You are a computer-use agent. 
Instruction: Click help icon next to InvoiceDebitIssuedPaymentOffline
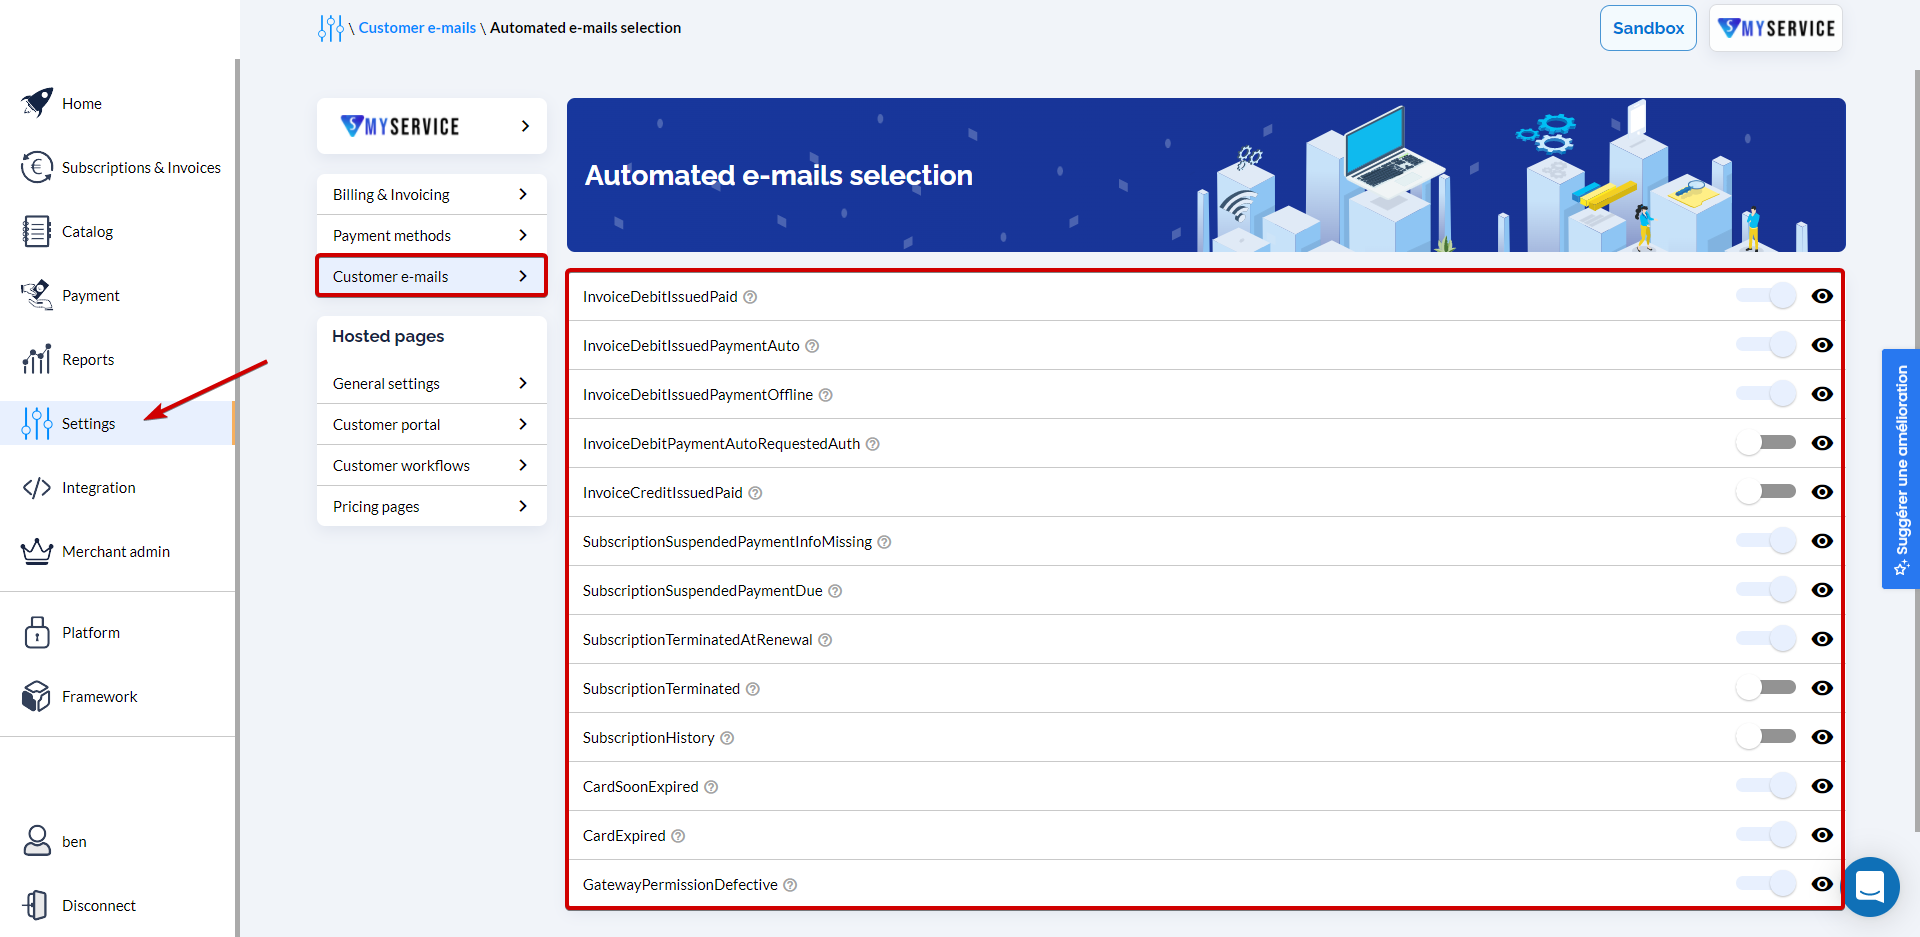[826, 395]
